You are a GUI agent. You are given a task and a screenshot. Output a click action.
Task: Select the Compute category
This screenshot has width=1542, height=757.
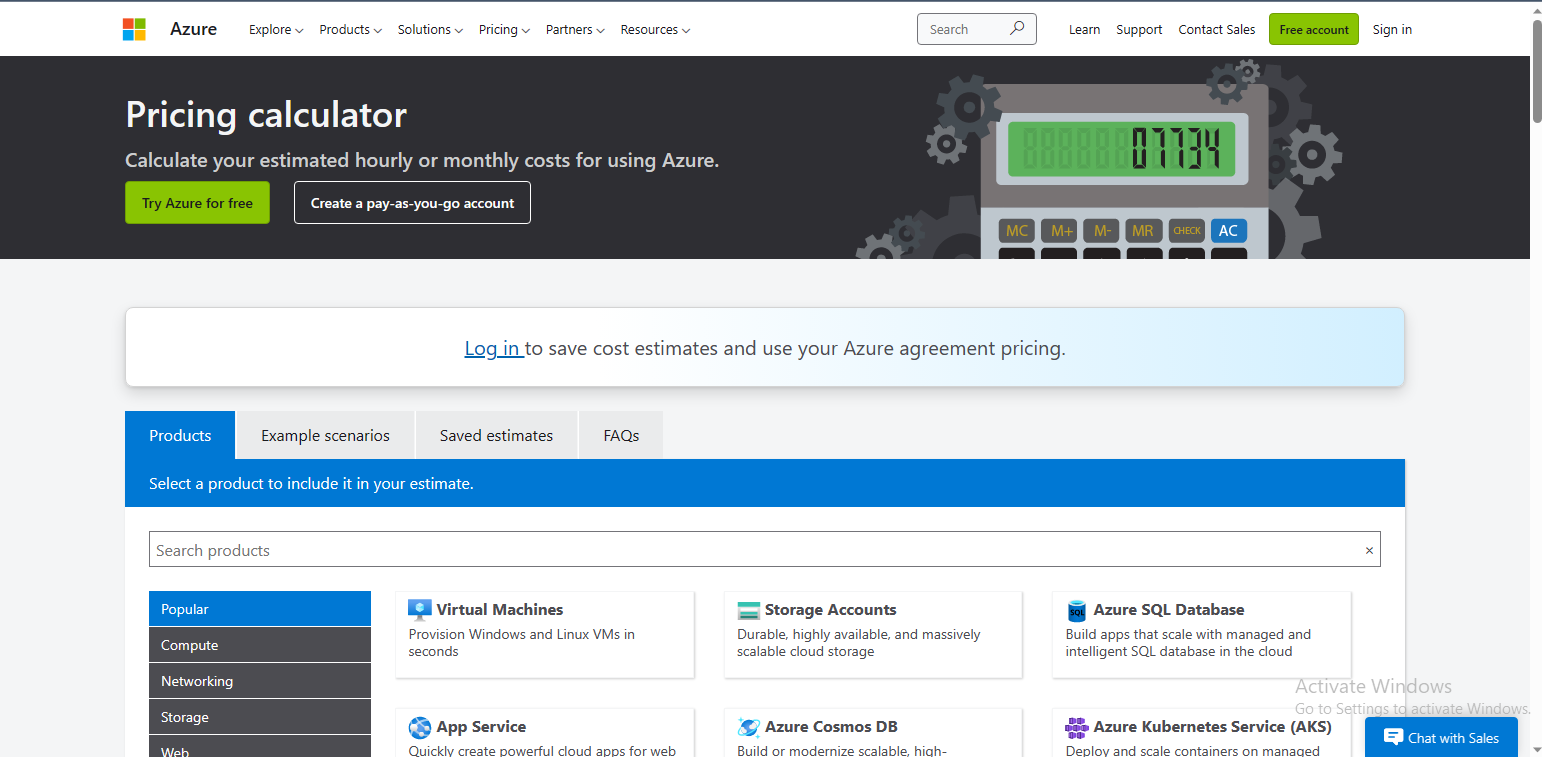click(x=260, y=645)
